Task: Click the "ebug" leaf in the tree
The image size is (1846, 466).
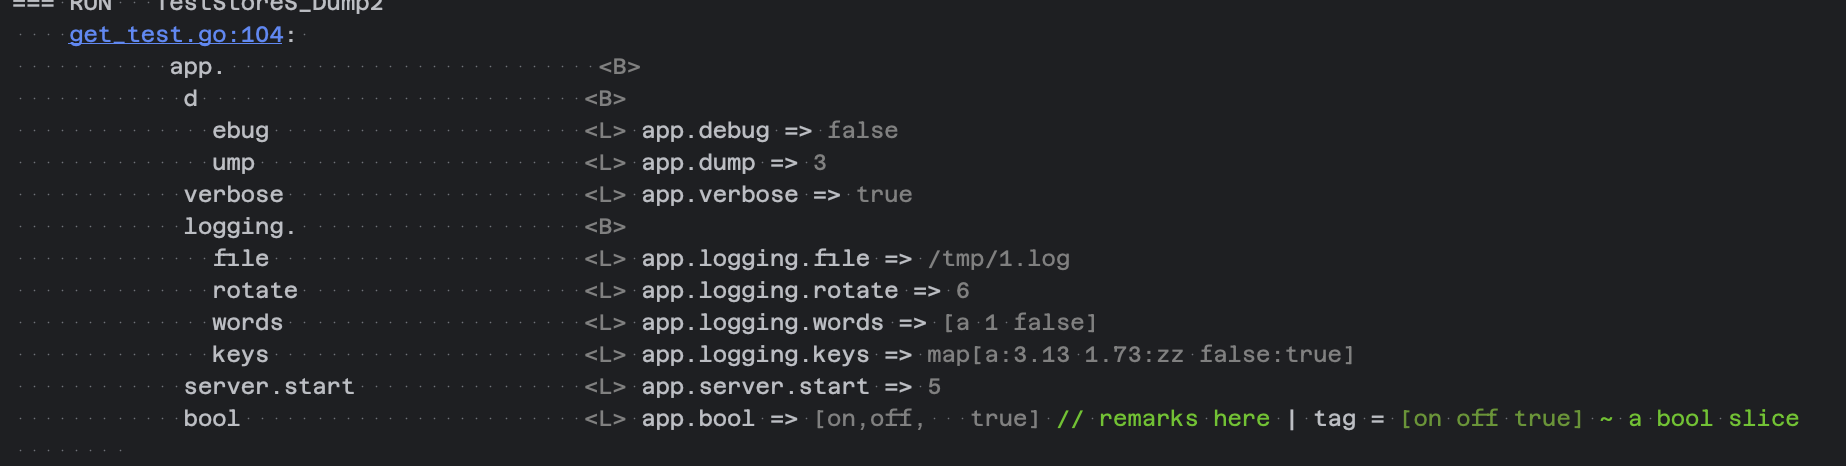Action: (x=240, y=131)
